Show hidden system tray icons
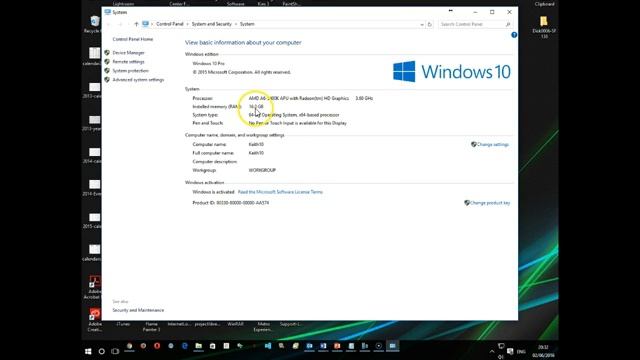Image resolution: width=640 pixels, height=360 pixels. [x=492, y=351]
